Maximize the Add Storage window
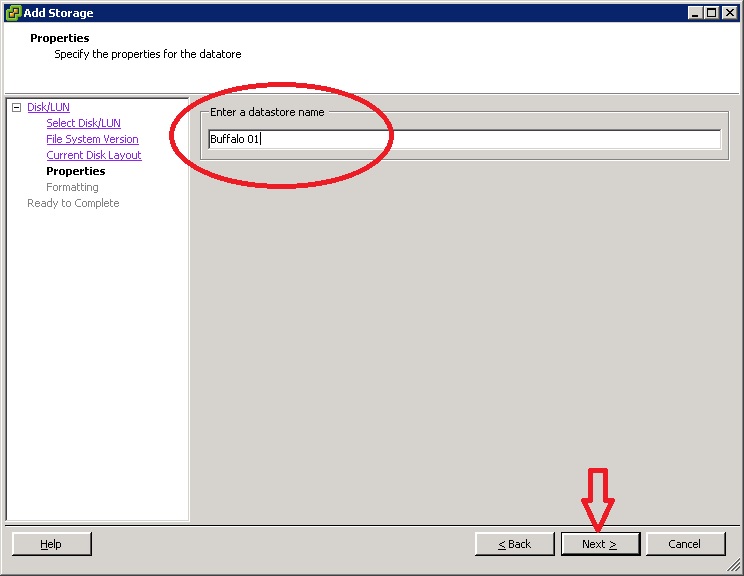 [712, 12]
